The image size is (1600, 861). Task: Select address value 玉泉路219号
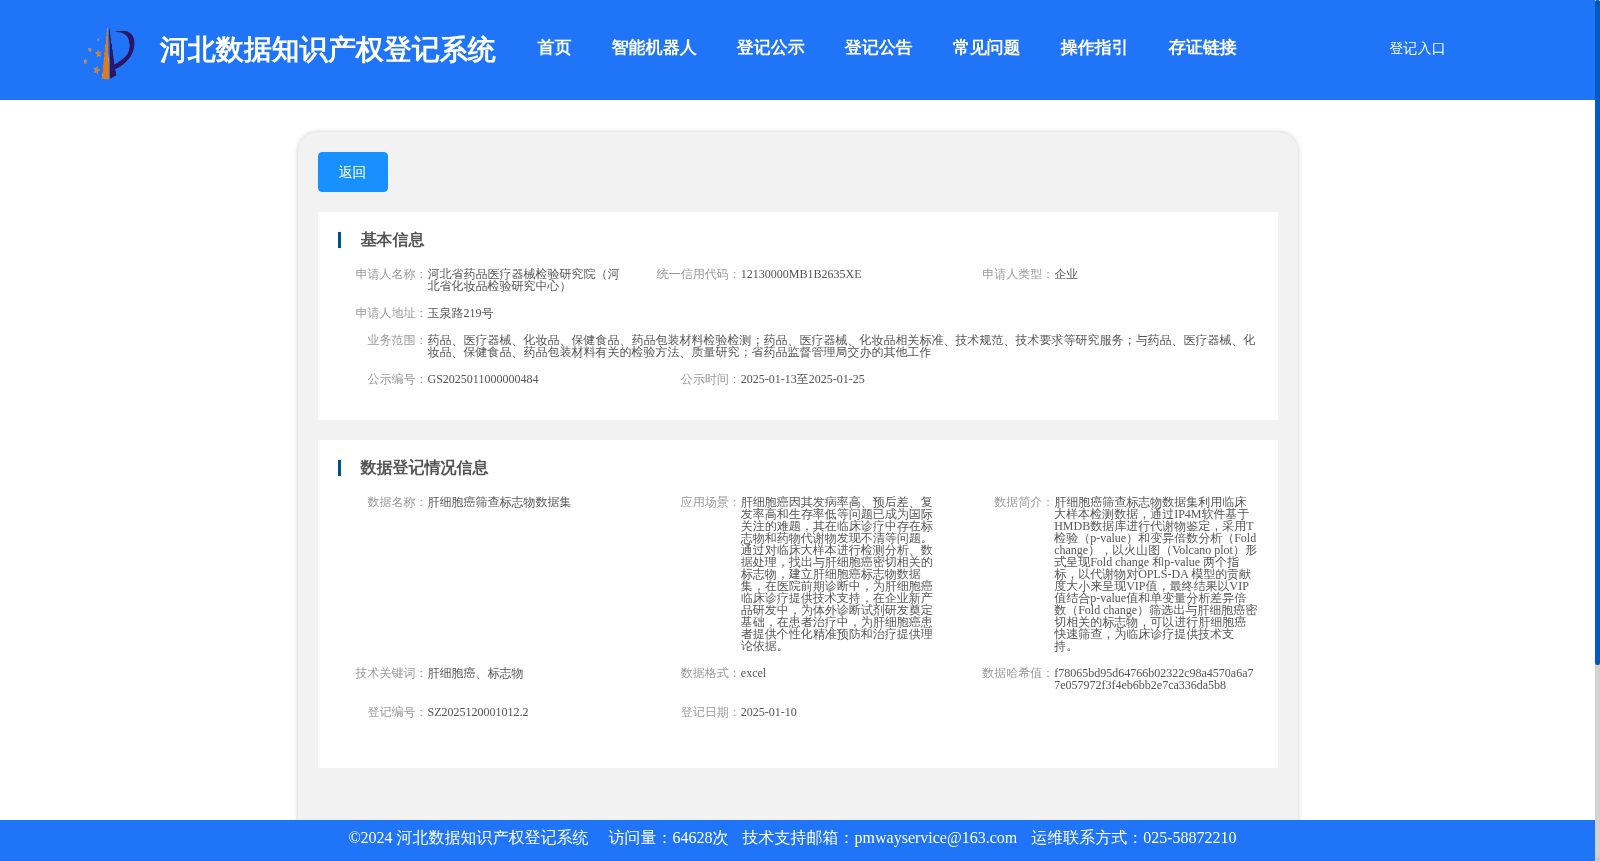460,313
